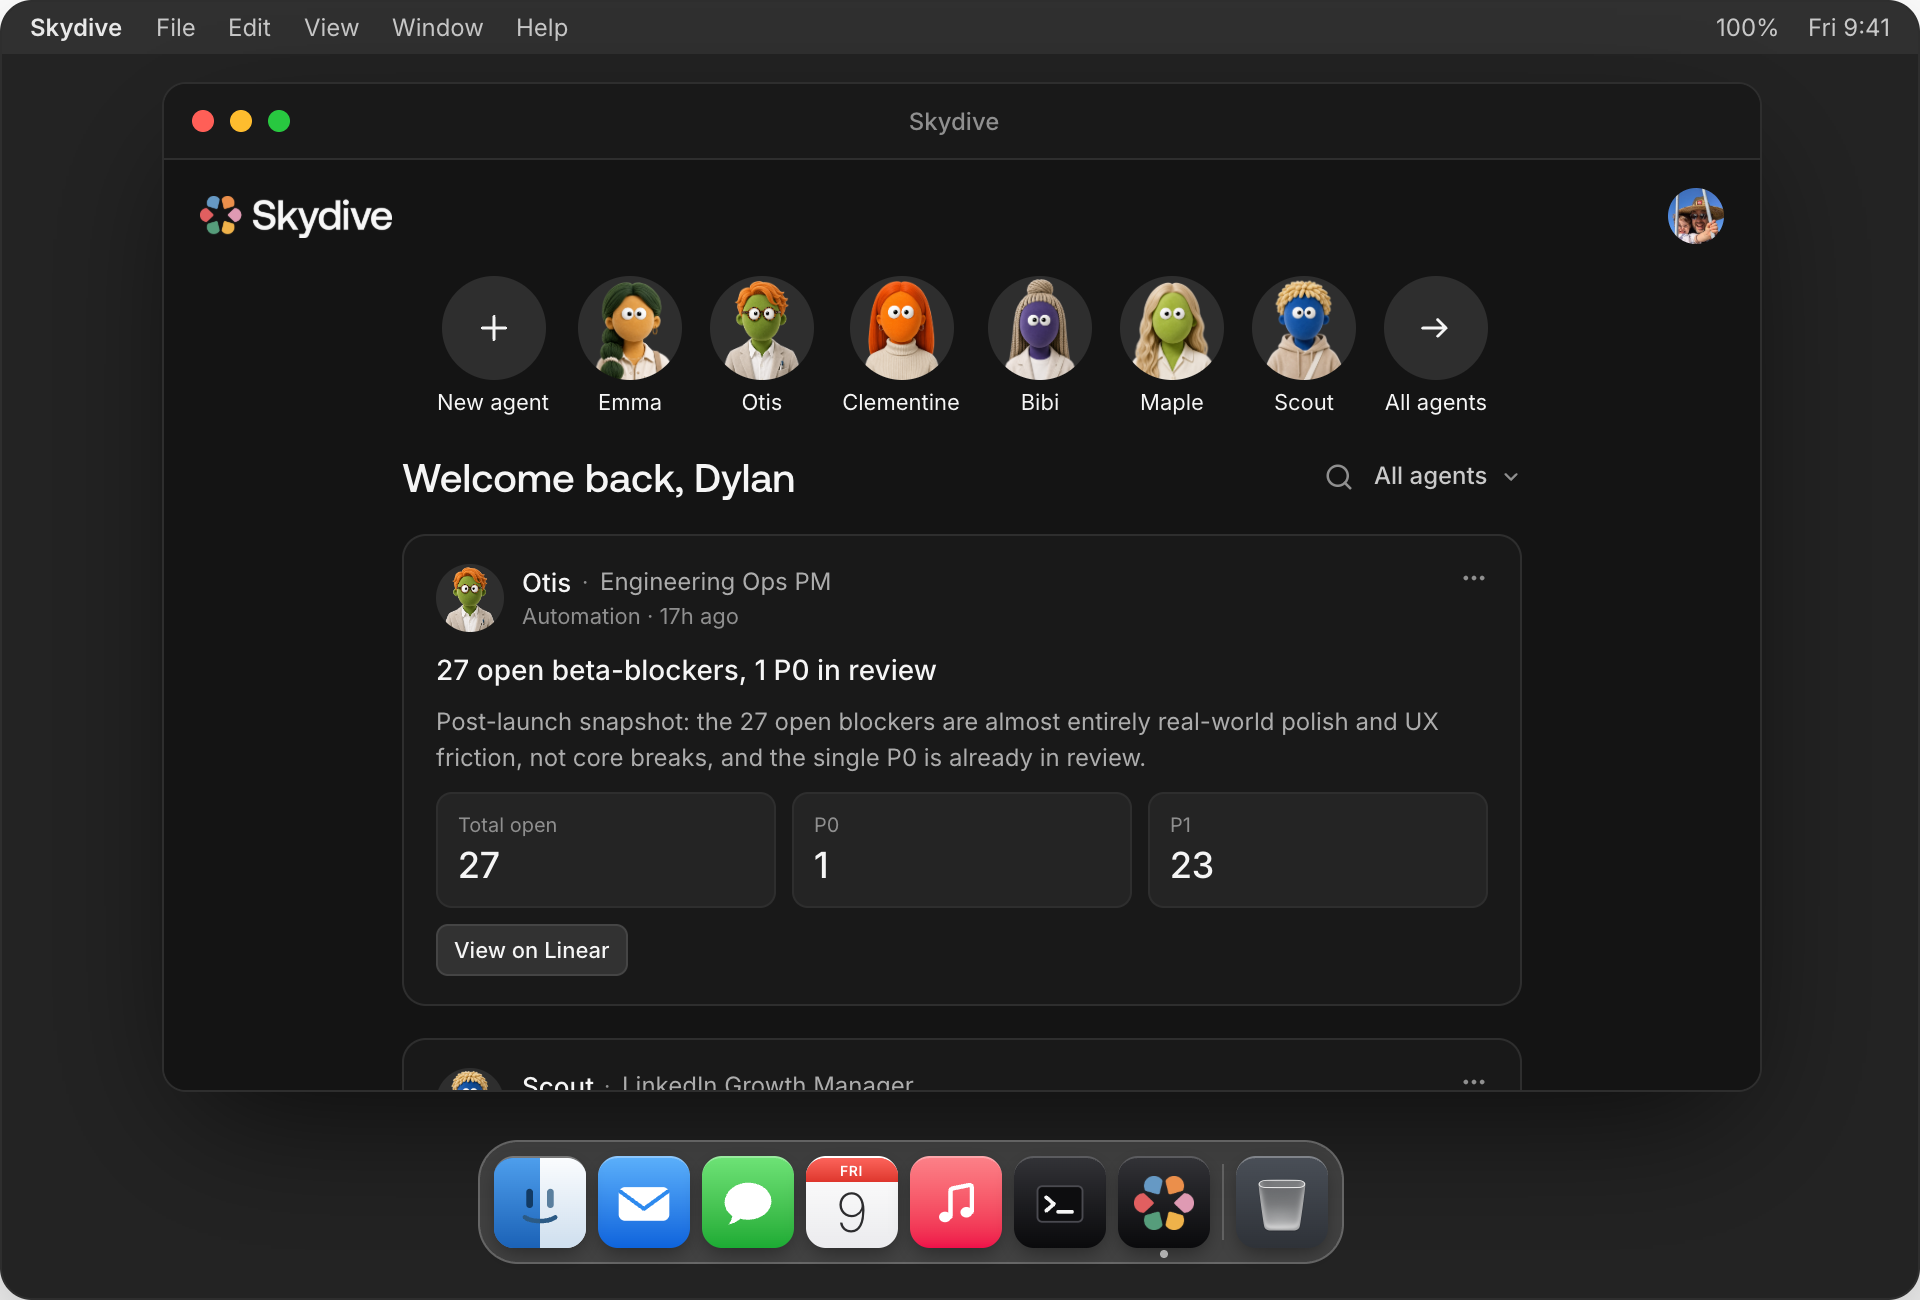
Task: Click the Automation · 17h ago text
Action: coord(630,616)
